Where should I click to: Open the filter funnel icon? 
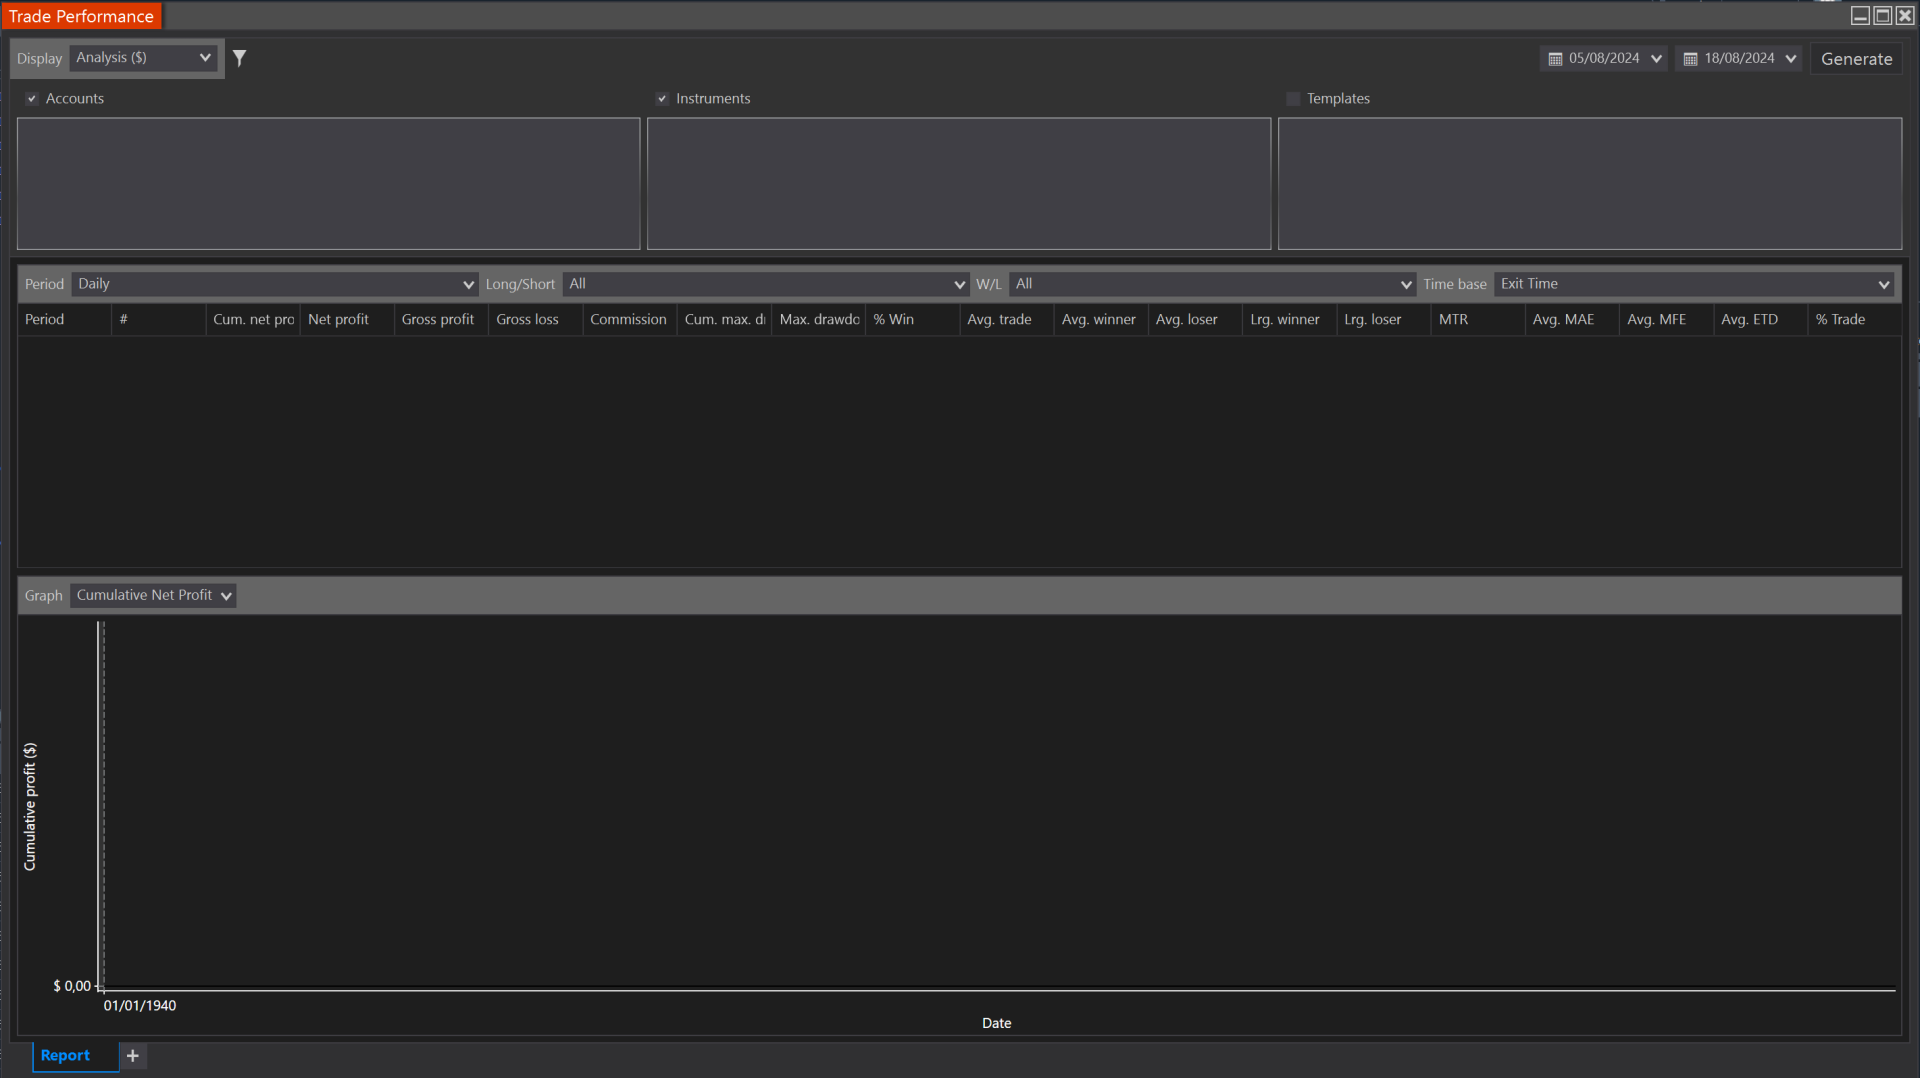coord(240,58)
